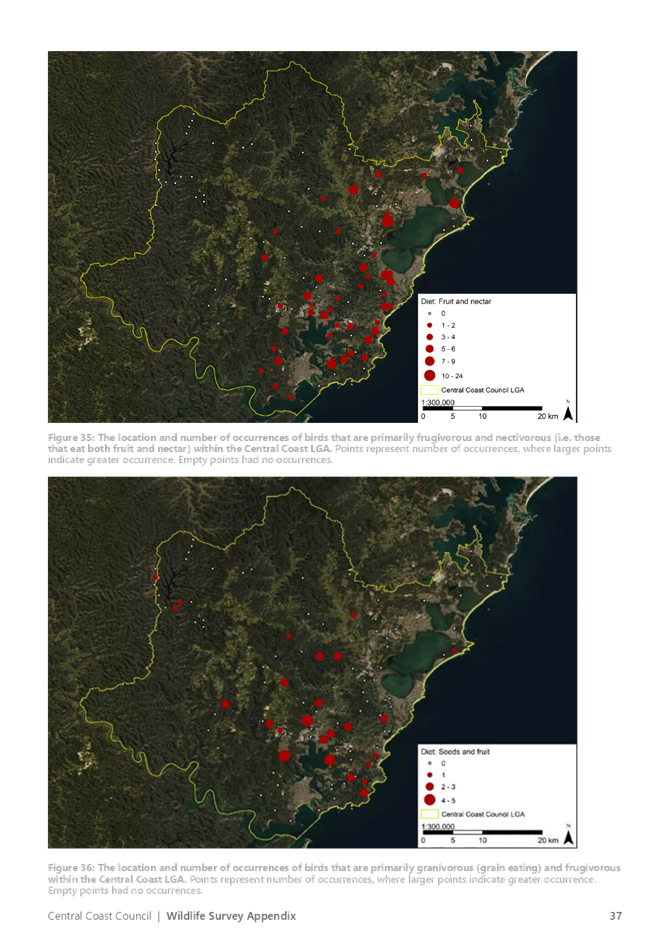Click the '2 - 3' legend label

click(448, 787)
